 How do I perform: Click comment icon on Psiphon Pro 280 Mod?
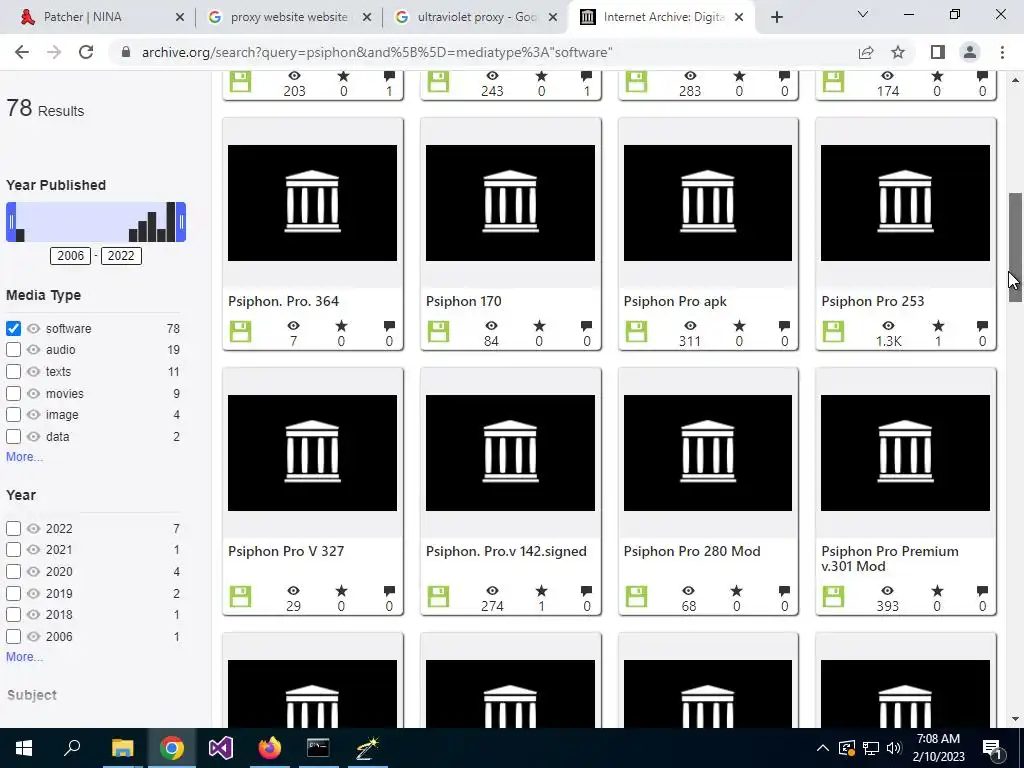coord(784,590)
